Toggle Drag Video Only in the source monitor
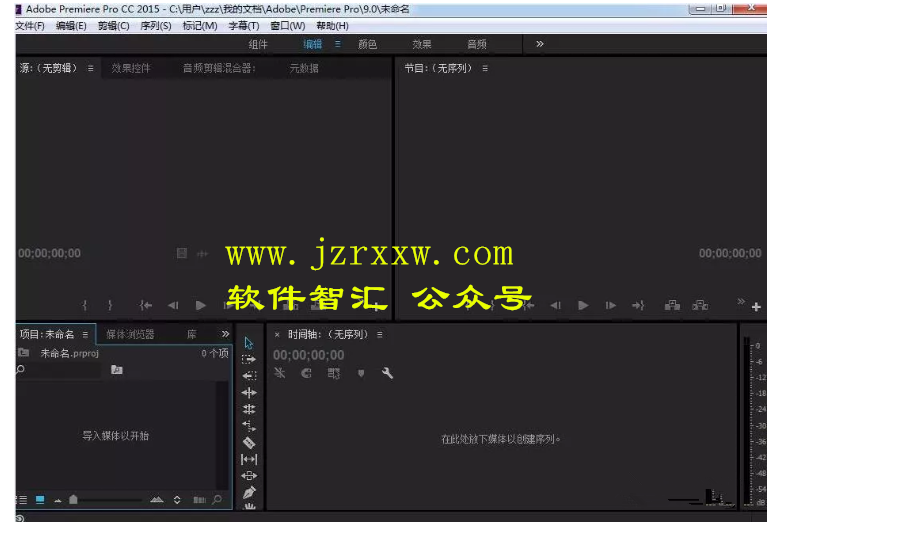Viewport: 920px width, 540px height. pos(181,254)
